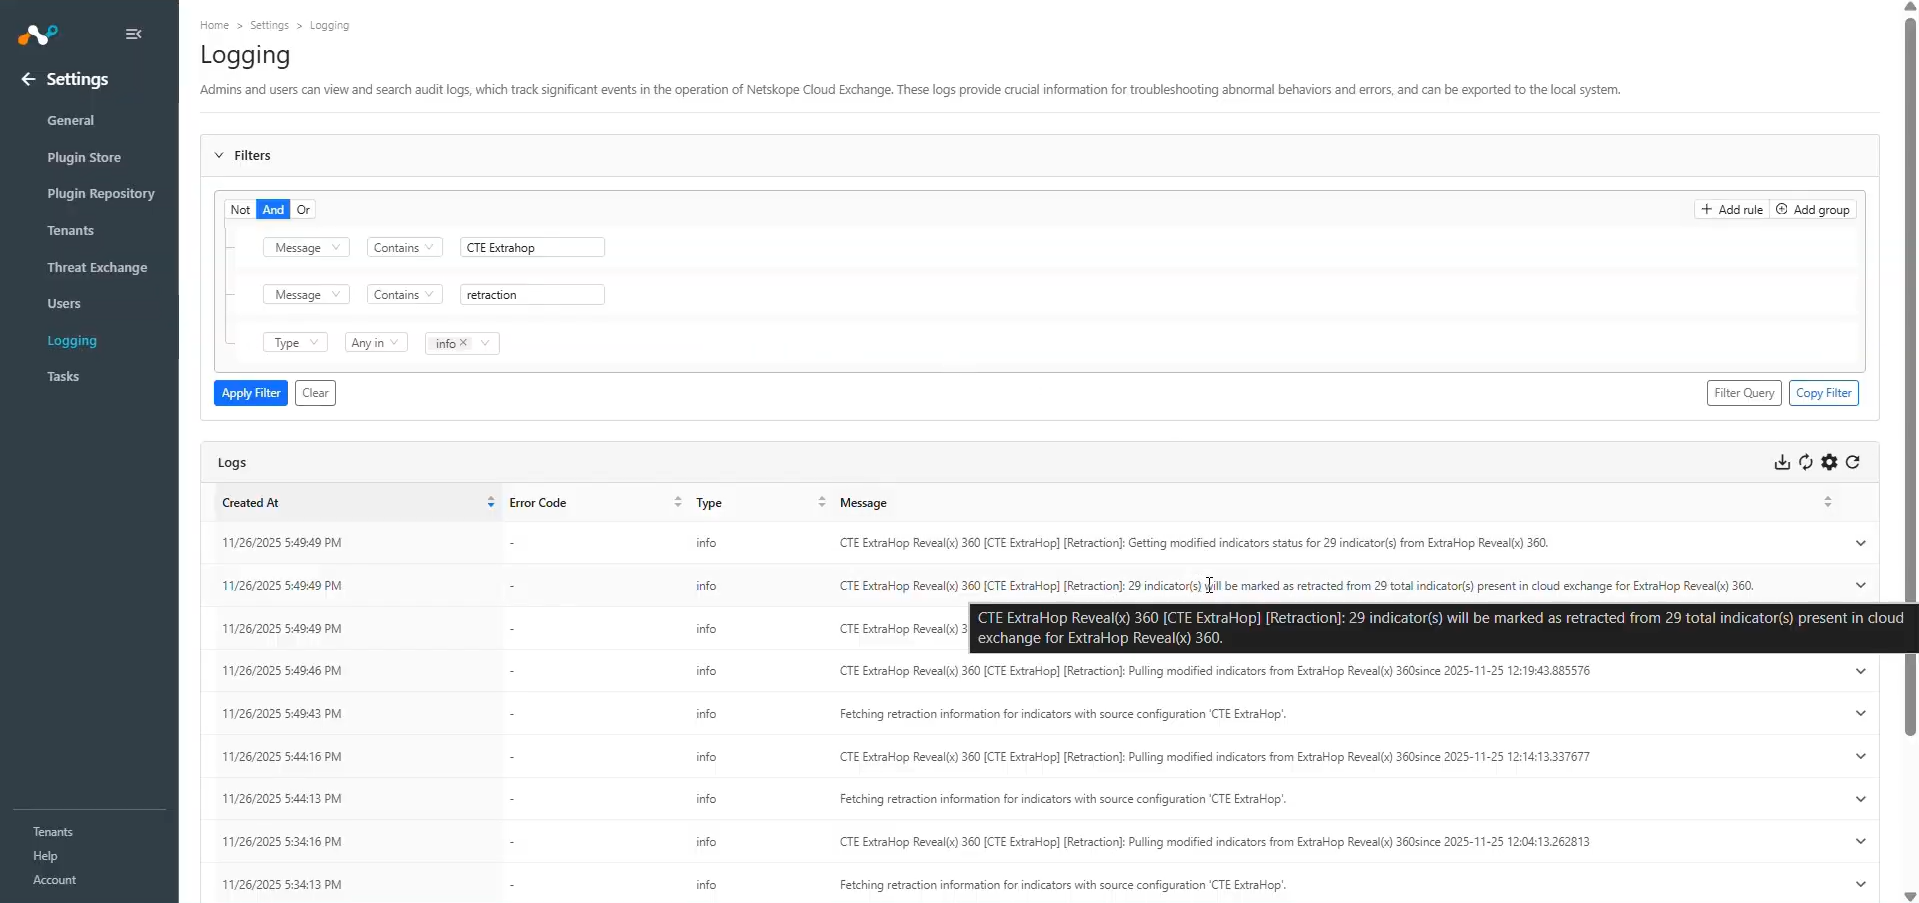Collapse the sidebar with the menu-fold icon

tap(133, 34)
